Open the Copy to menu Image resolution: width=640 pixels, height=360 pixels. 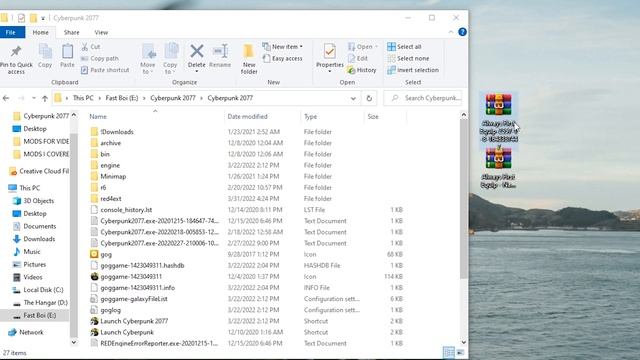tap(170, 59)
